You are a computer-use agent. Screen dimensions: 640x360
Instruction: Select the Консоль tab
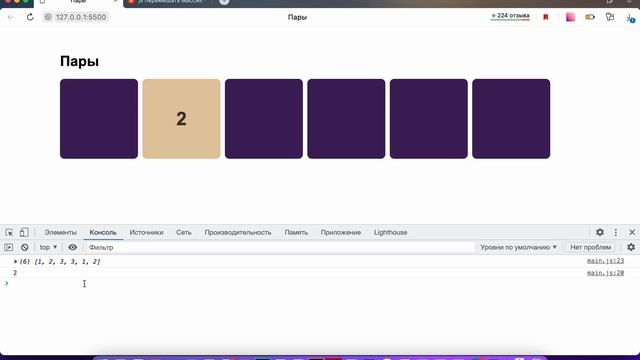tap(103, 232)
